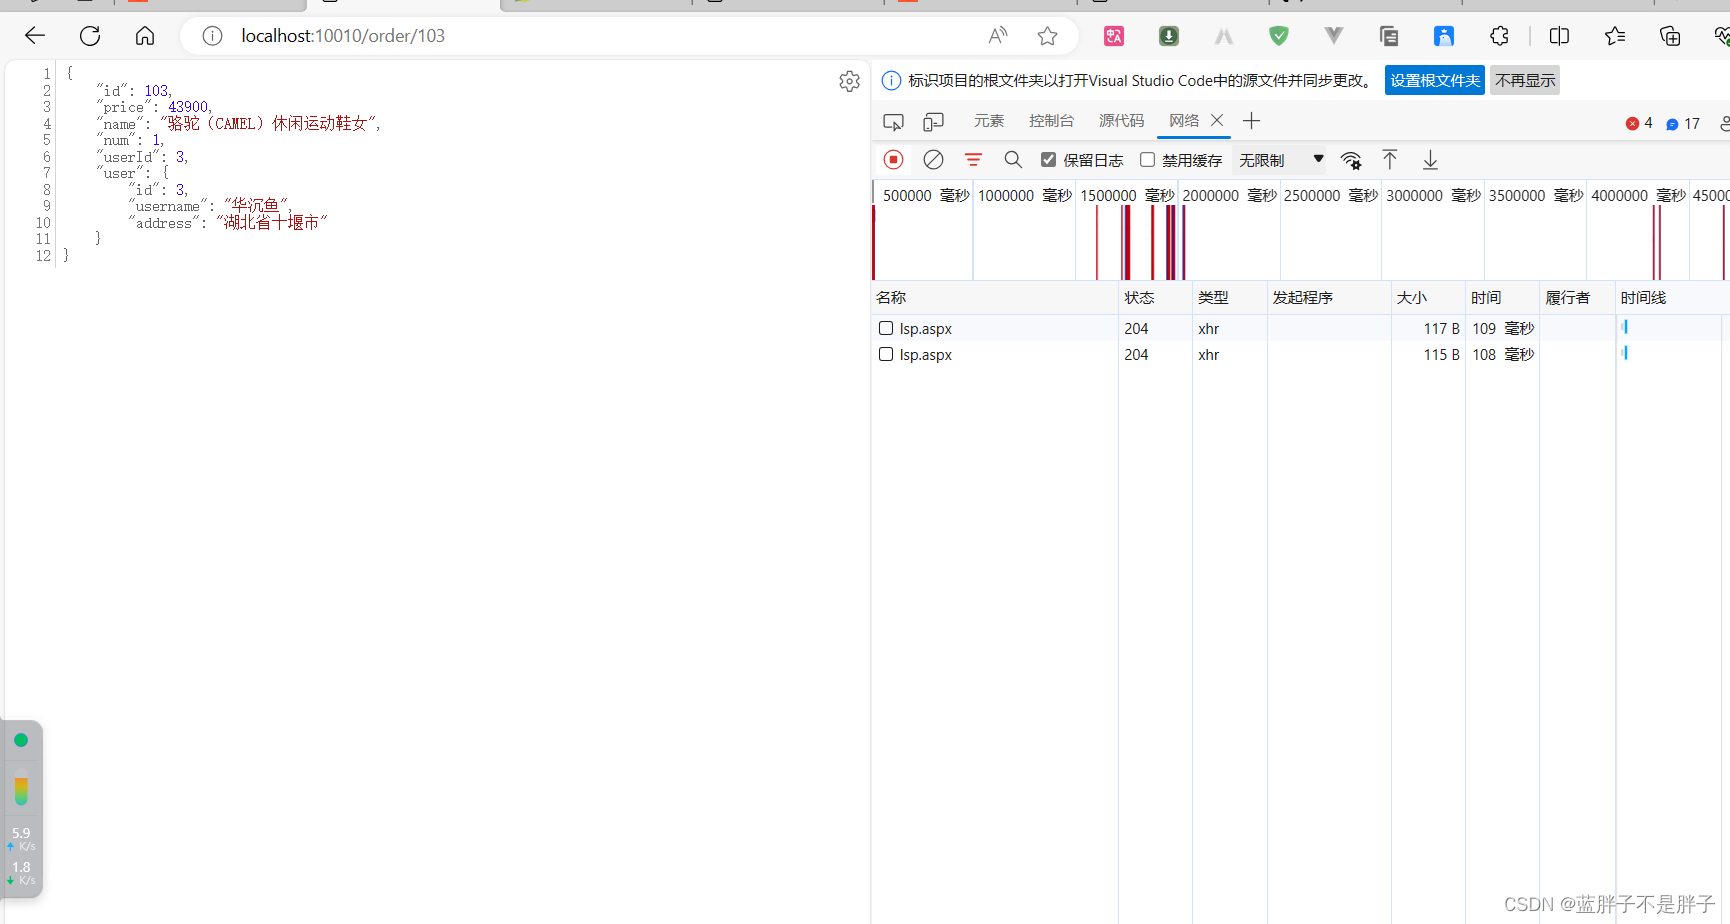Sort requests by Time column

pos(1501,298)
